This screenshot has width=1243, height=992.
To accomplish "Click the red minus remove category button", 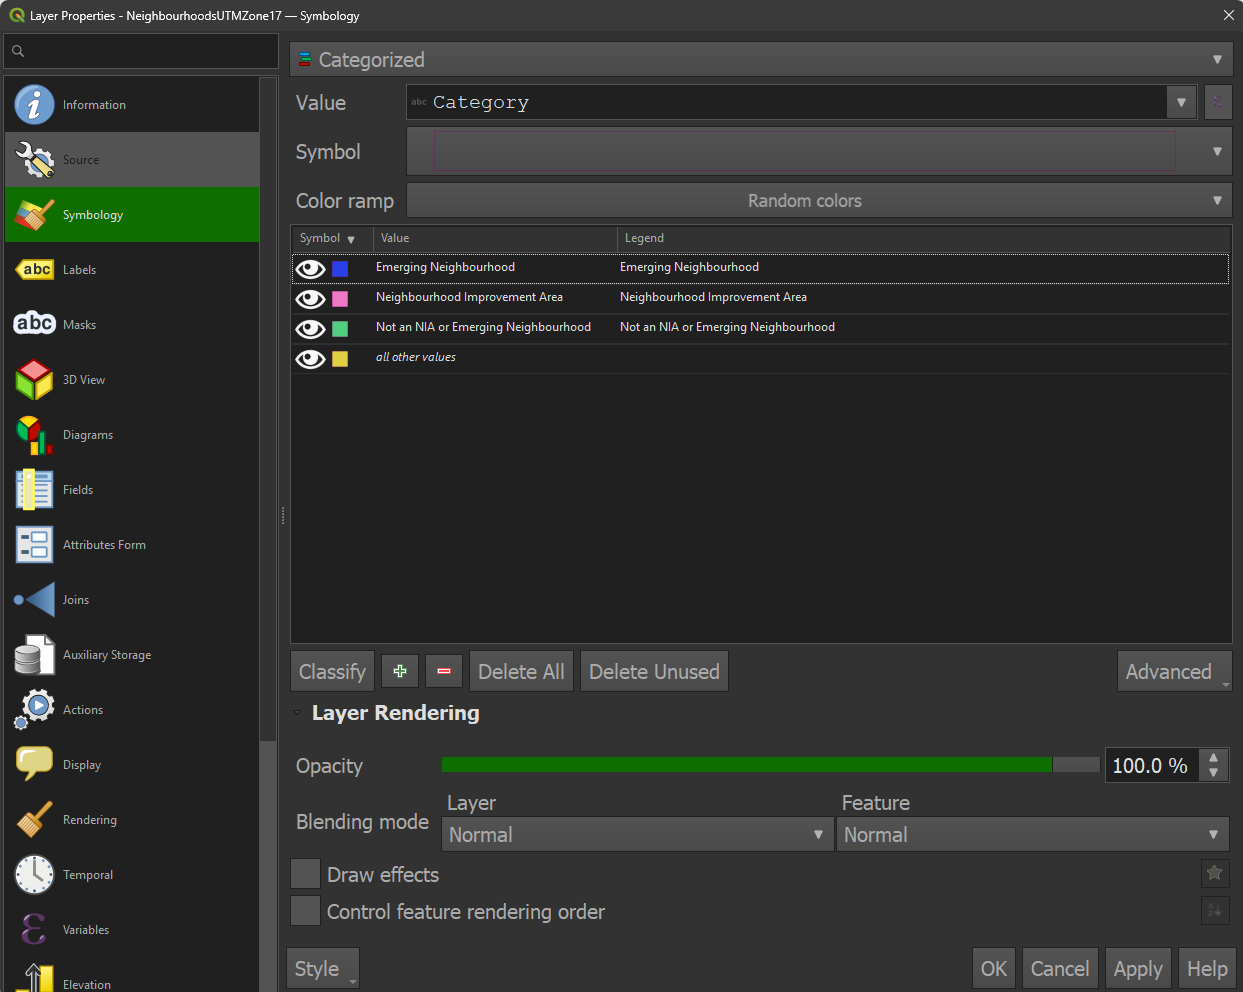I will tap(444, 671).
